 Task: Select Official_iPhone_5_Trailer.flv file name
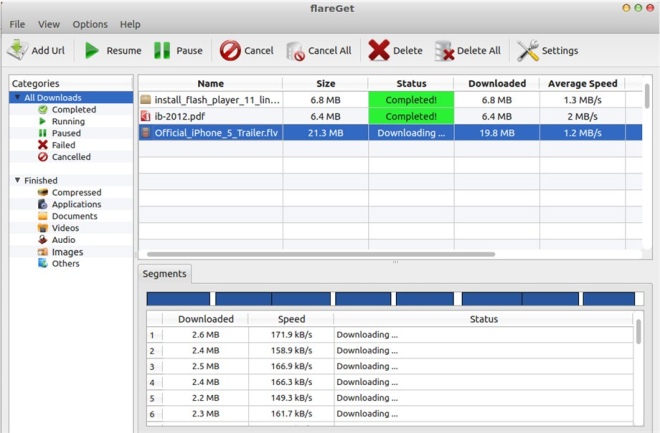click(216, 133)
